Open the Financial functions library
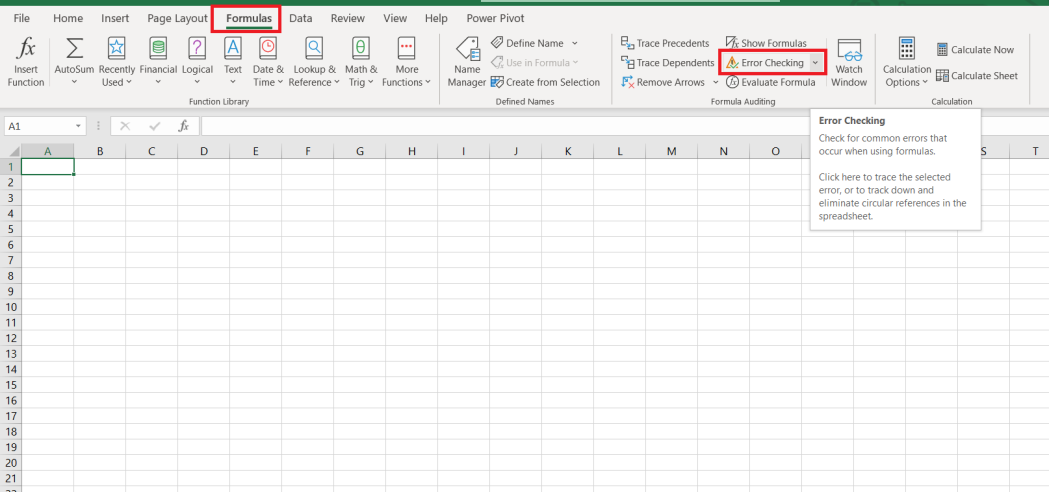Viewport: 1049px width, 492px height. click(158, 62)
